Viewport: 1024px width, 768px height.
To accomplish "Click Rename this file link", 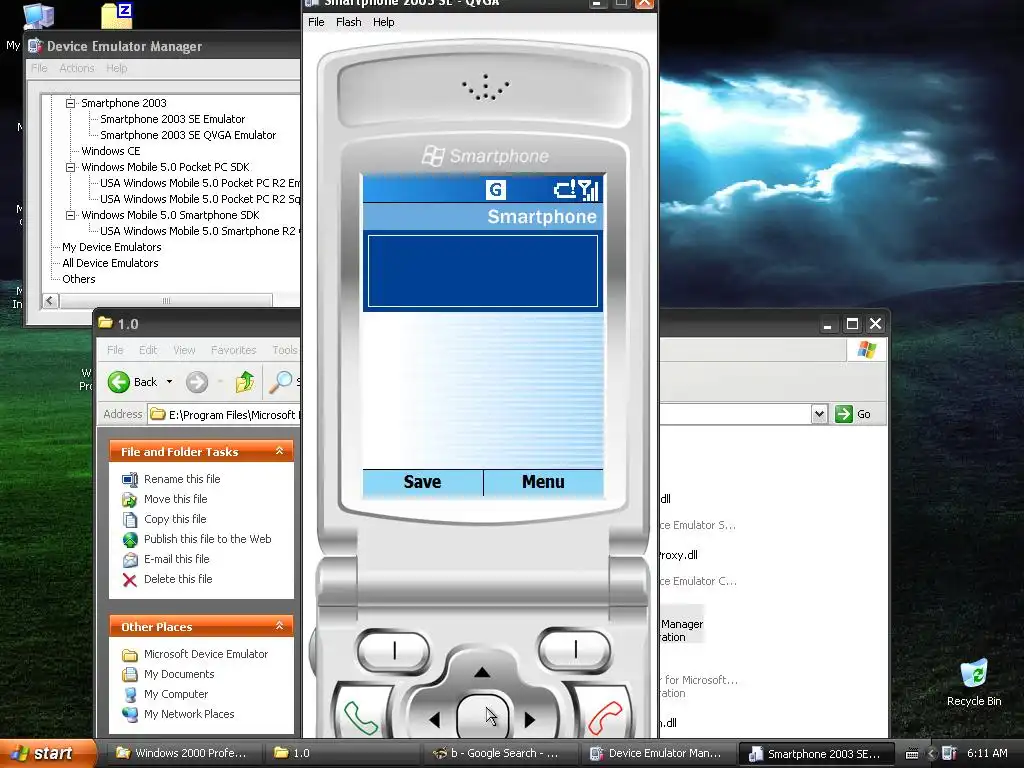I will pyautogui.click(x=182, y=479).
